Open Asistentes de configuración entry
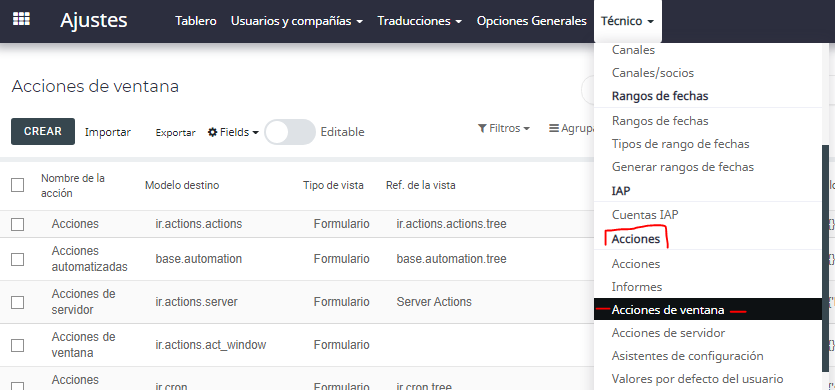 [688, 355]
